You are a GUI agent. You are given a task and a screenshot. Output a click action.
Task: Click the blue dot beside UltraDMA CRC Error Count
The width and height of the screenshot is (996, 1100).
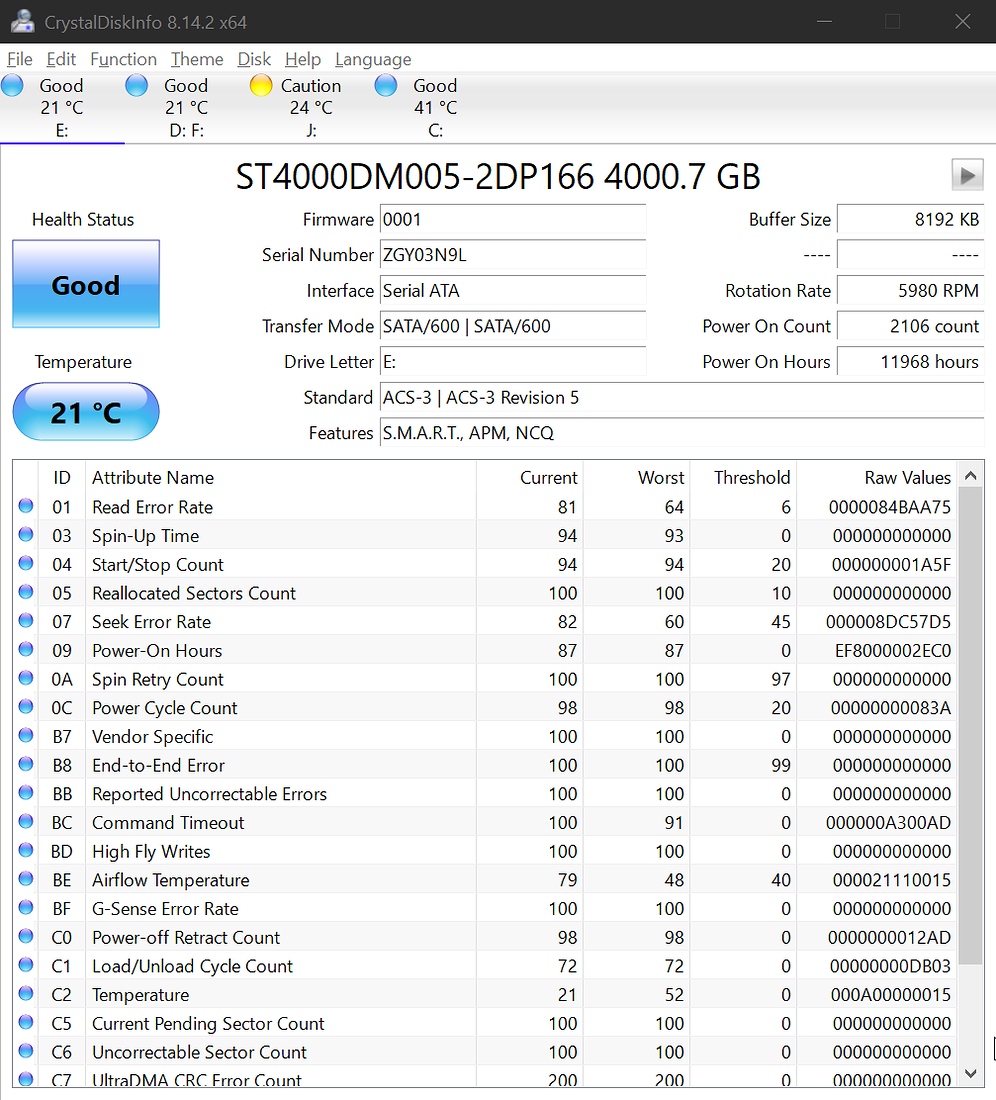coord(25,1079)
